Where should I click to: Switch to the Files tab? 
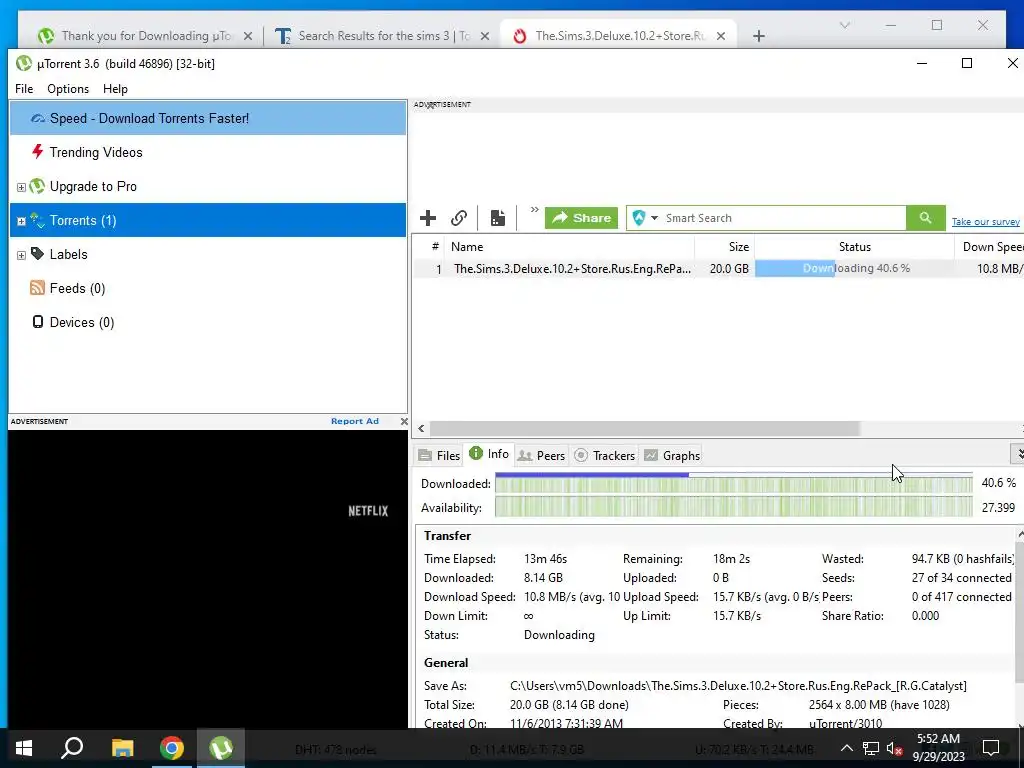point(439,455)
